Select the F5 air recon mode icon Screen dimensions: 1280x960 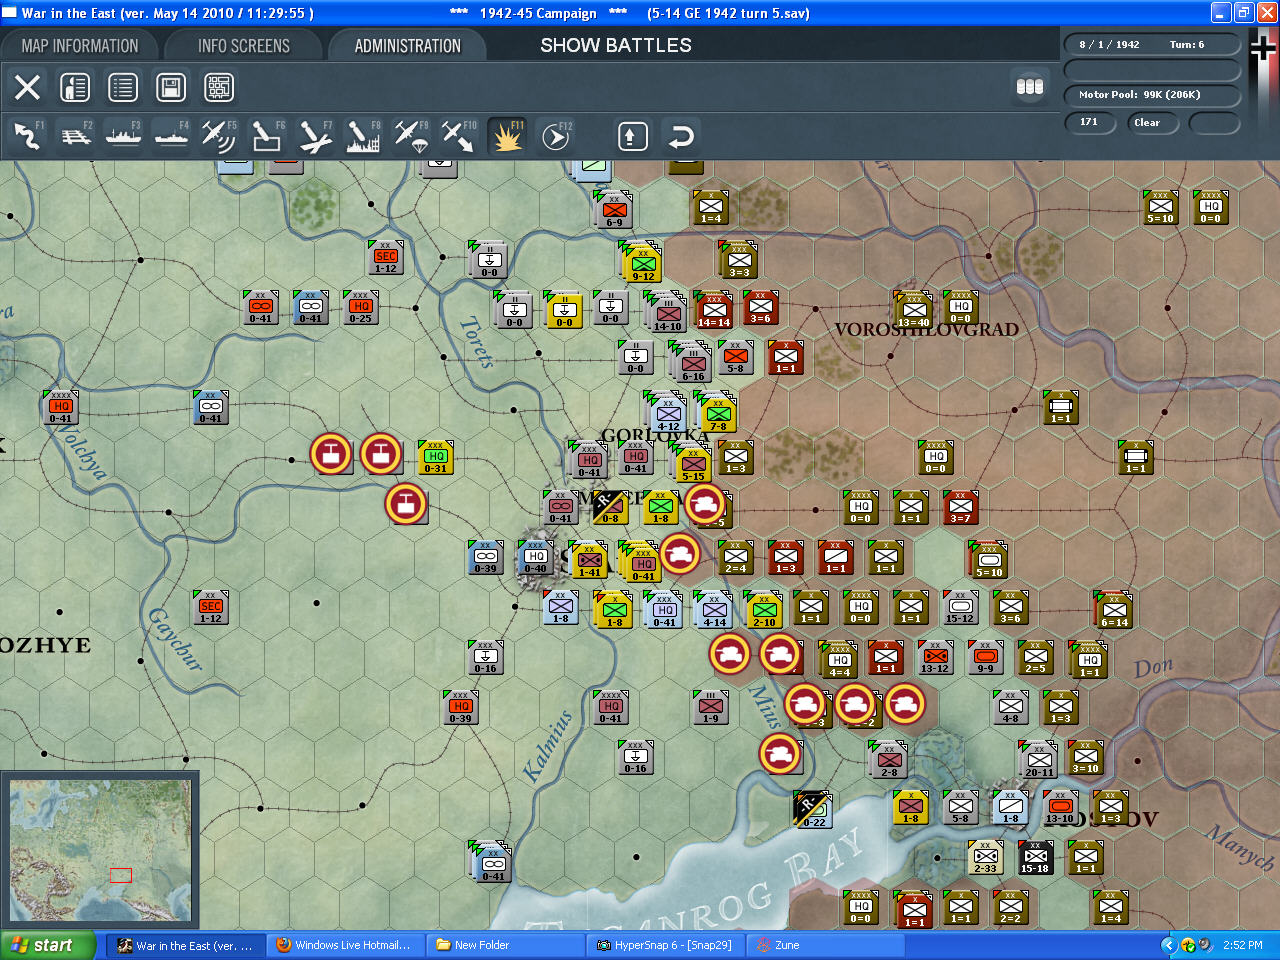pos(219,136)
